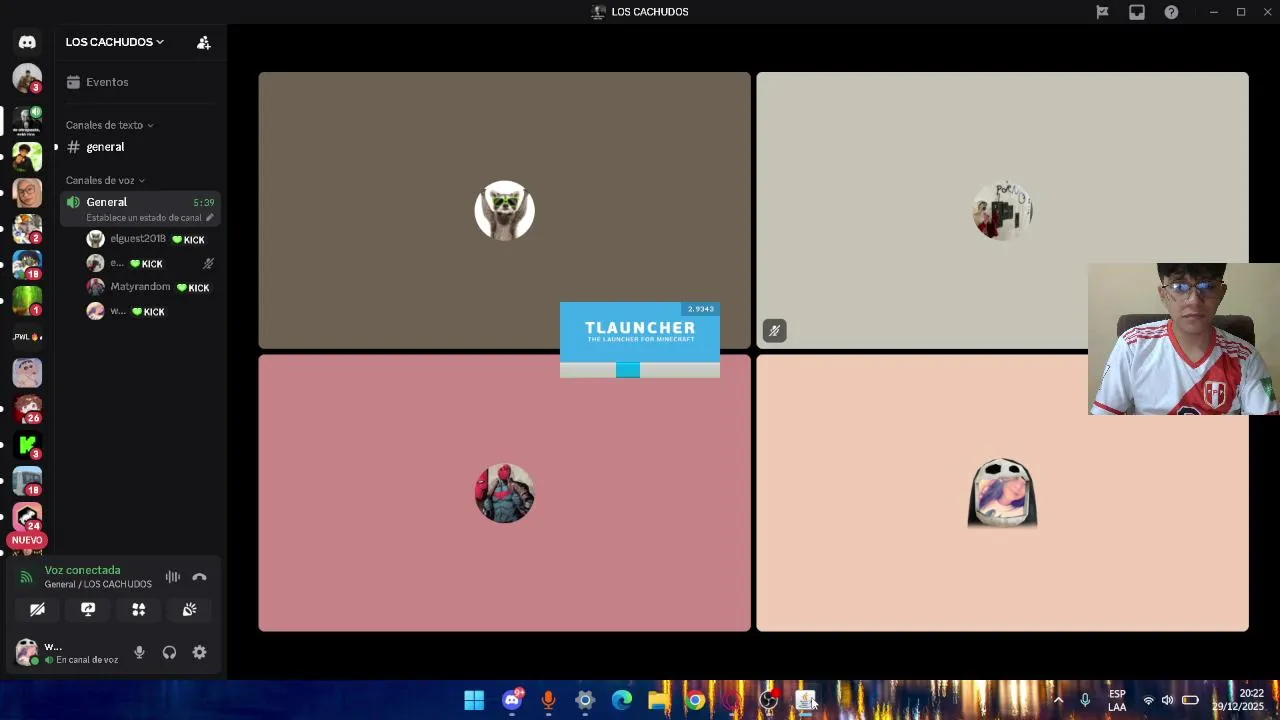Collapse the Canales de texto category
The image size is (1280, 720).
coord(109,125)
